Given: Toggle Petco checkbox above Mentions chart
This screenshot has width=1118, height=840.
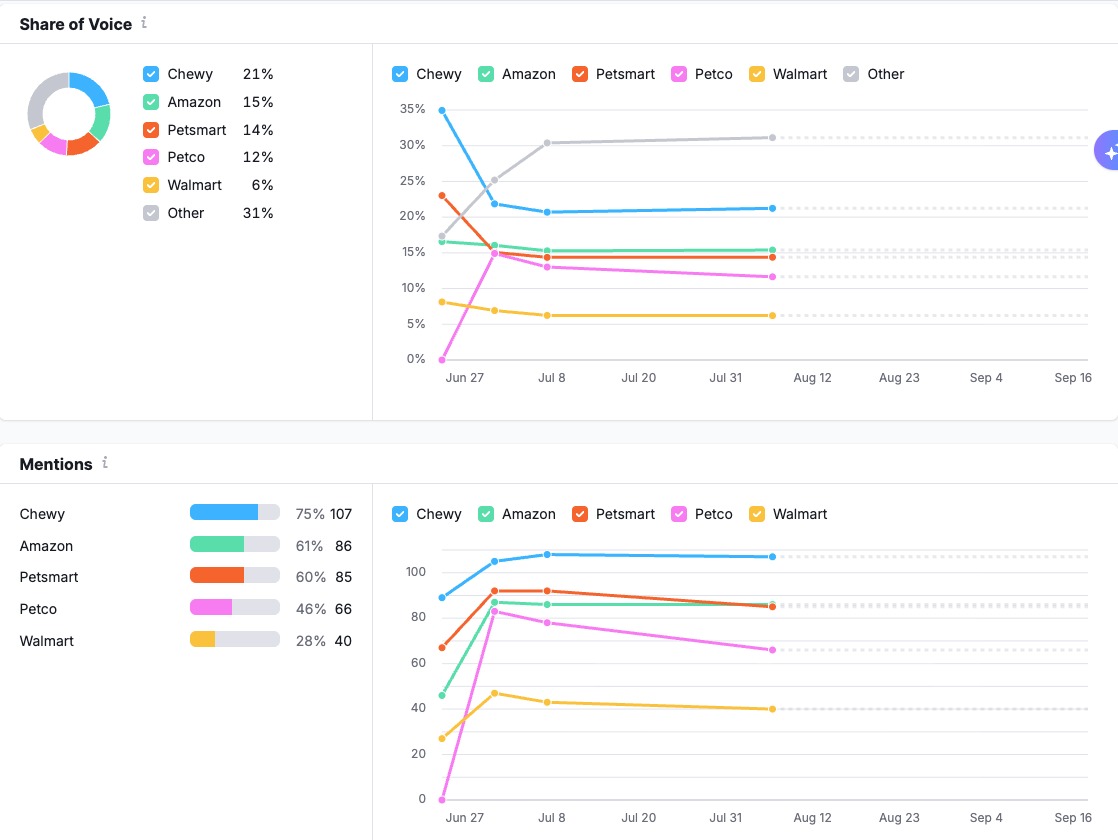Looking at the screenshot, I should pos(679,514).
